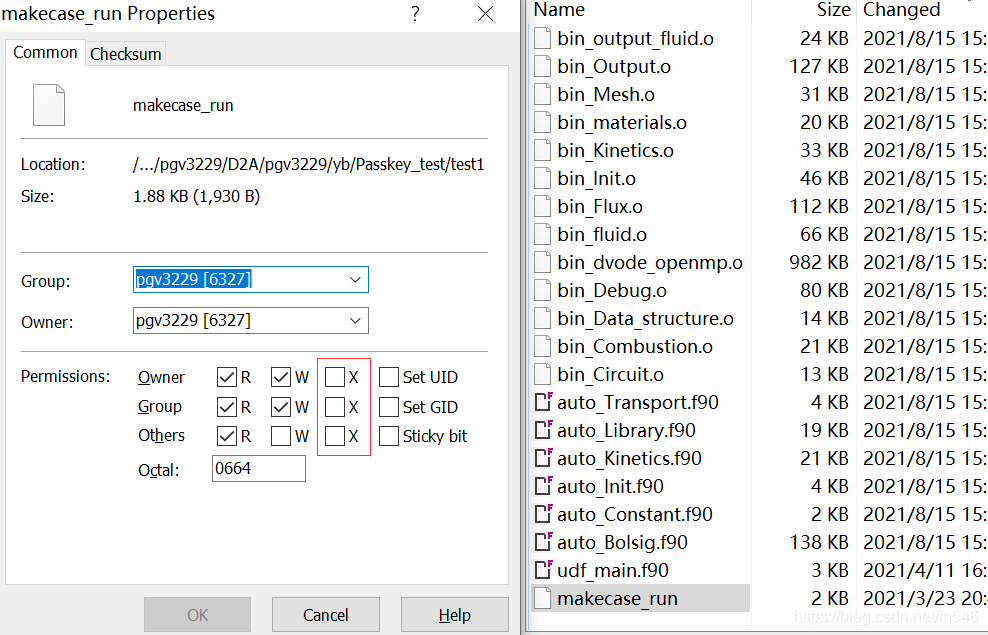Screen dimensions: 988x635
Task: Click the Location path text
Action: pos(308,164)
